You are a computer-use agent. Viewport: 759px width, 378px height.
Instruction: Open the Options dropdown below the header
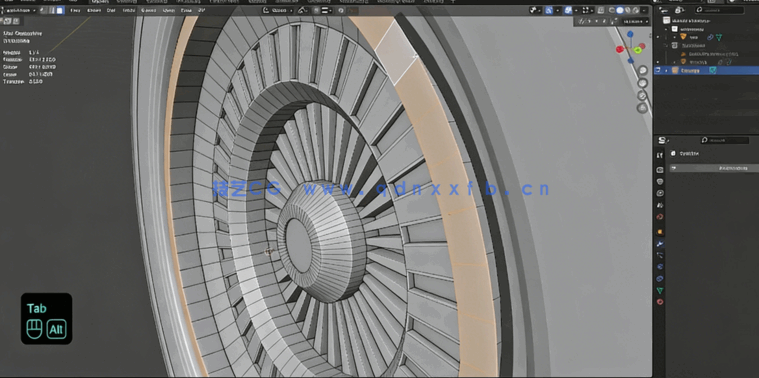tap(636, 21)
